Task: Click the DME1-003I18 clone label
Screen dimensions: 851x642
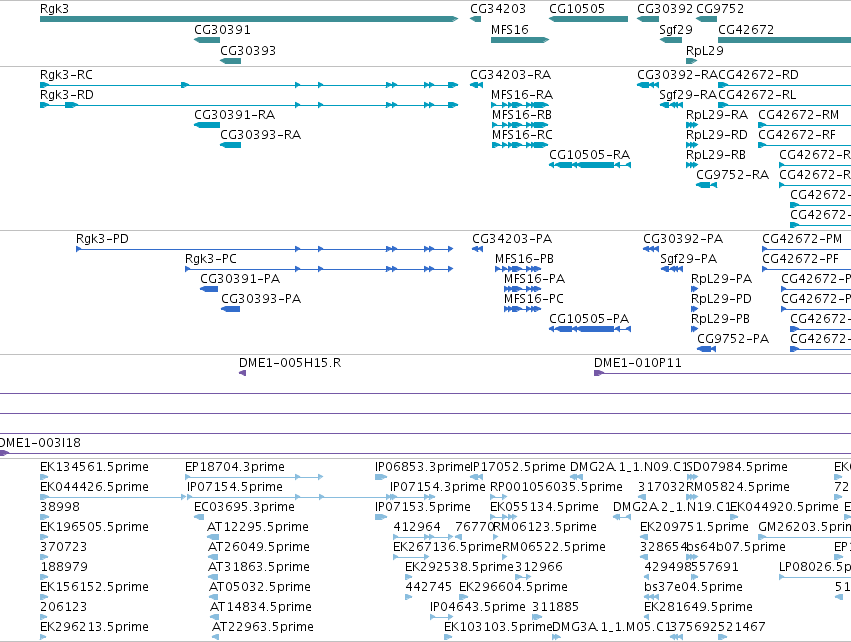Action: 40,443
